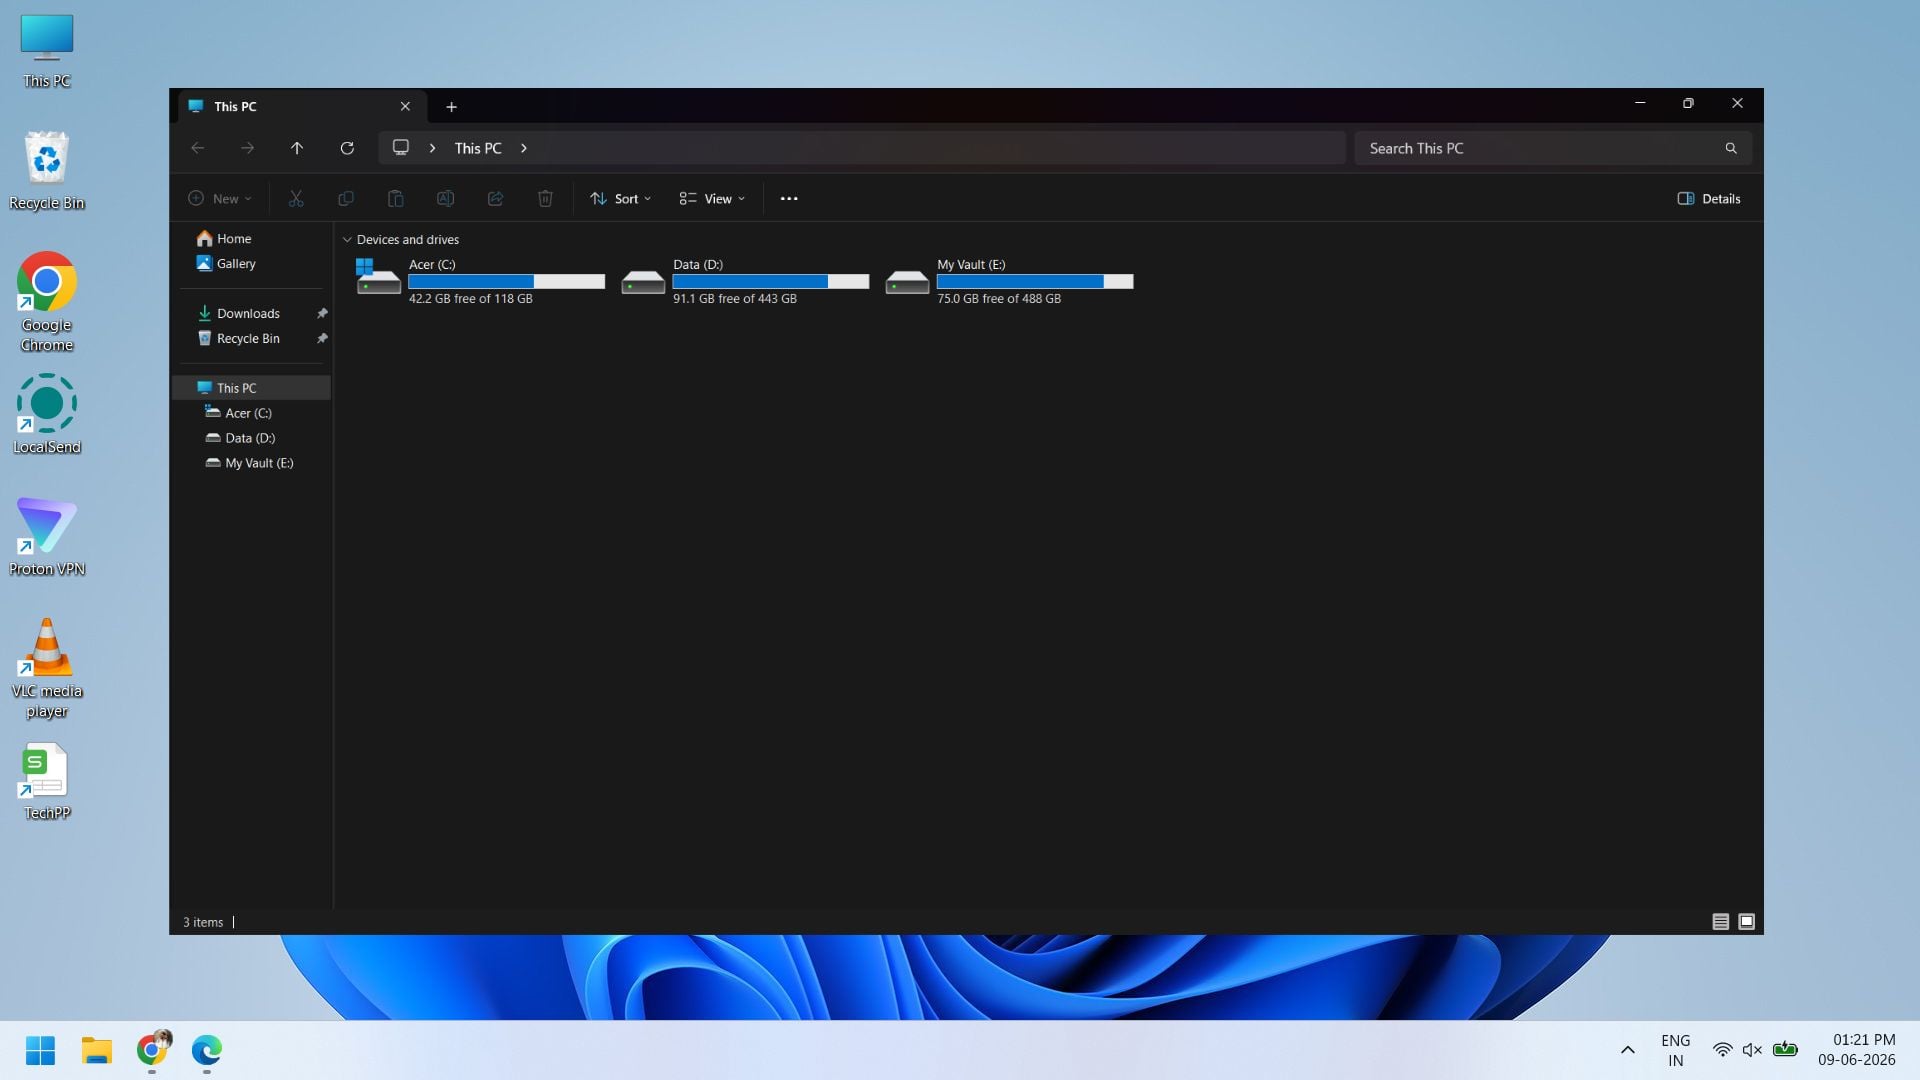Select Proton VPN desktop shortcut
This screenshot has width=1920, height=1080.
click(47, 537)
